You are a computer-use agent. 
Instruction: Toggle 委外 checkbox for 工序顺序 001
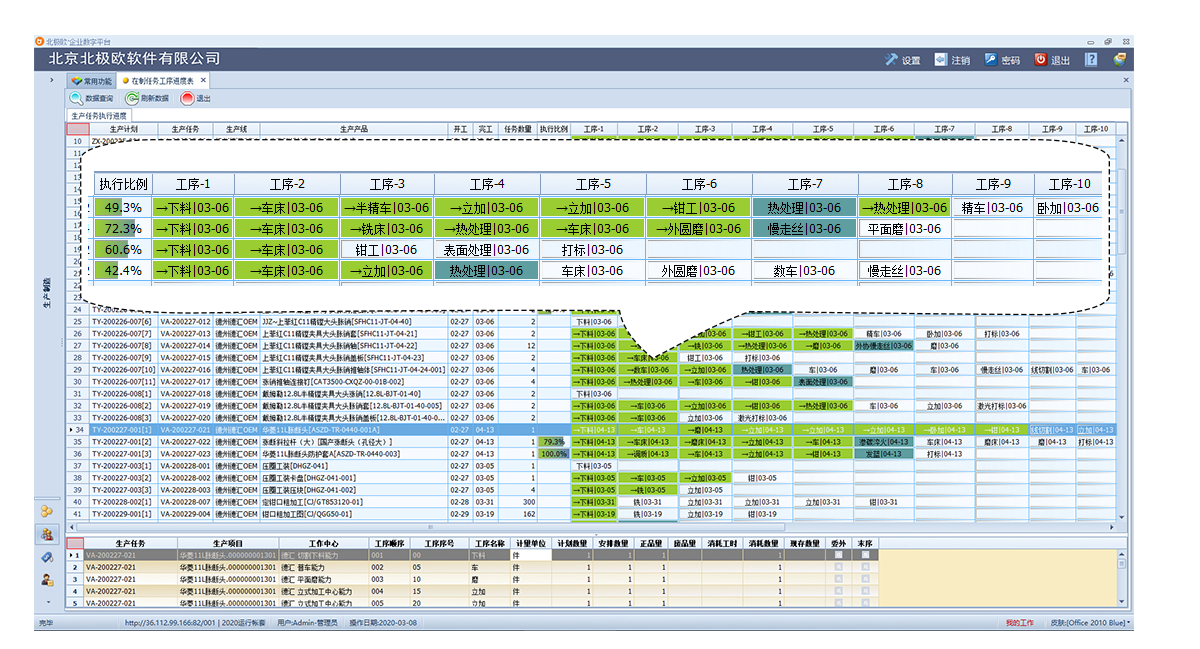tap(838, 555)
